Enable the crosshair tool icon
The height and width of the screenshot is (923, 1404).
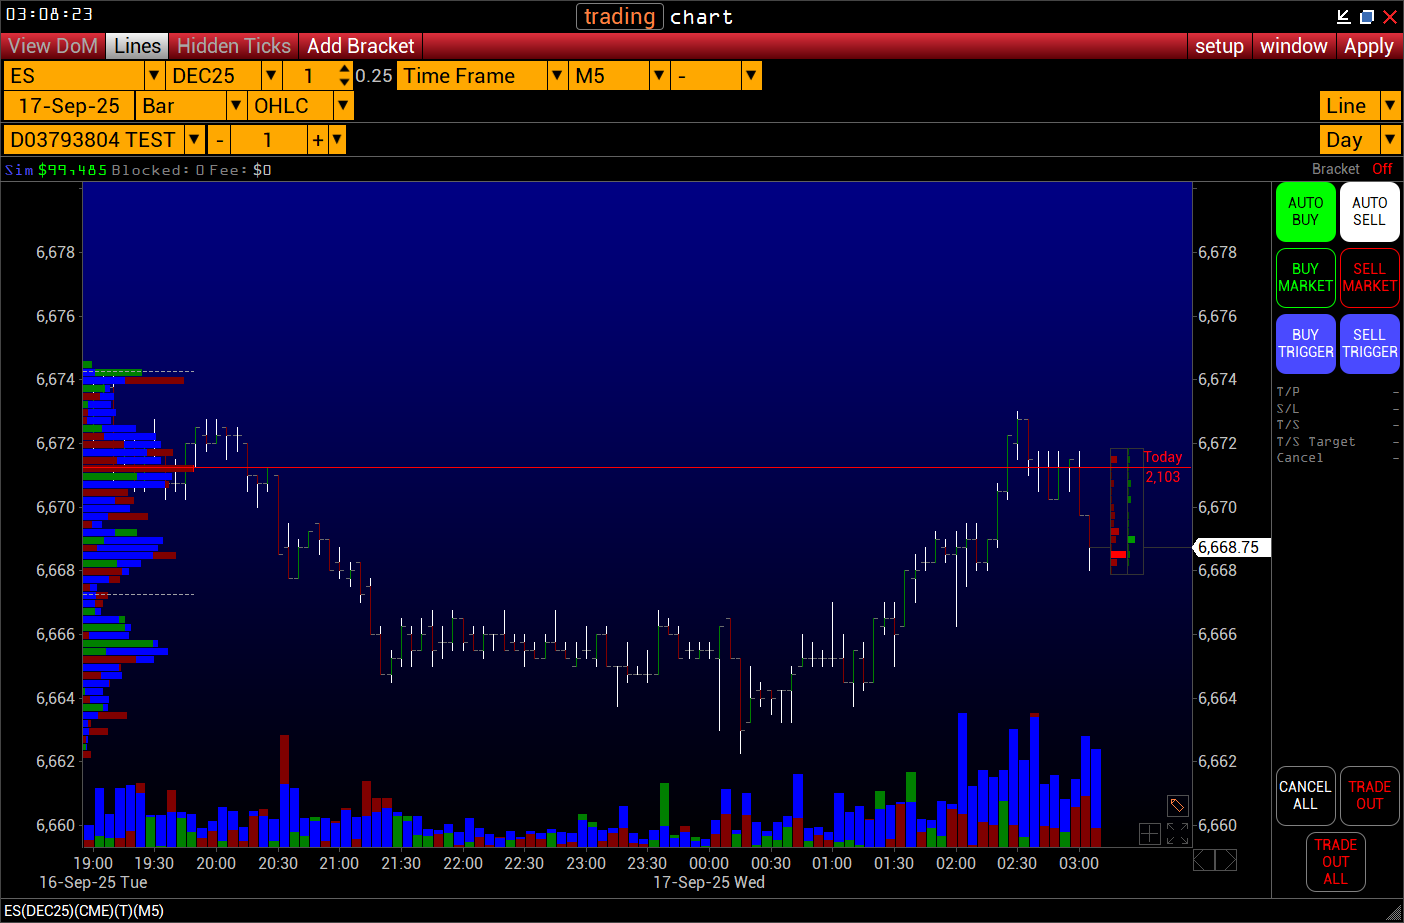click(x=1149, y=833)
